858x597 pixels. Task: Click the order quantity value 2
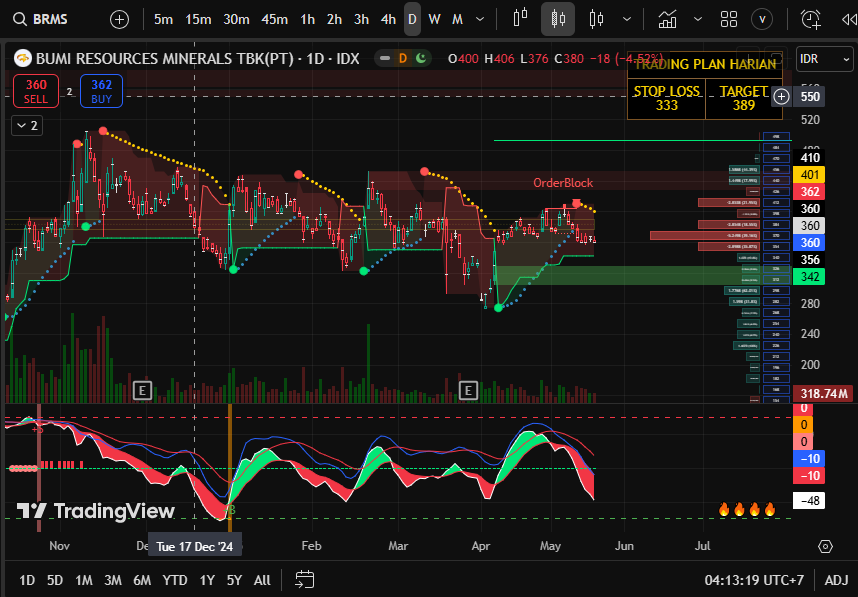pyautogui.click(x=69, y=91)
